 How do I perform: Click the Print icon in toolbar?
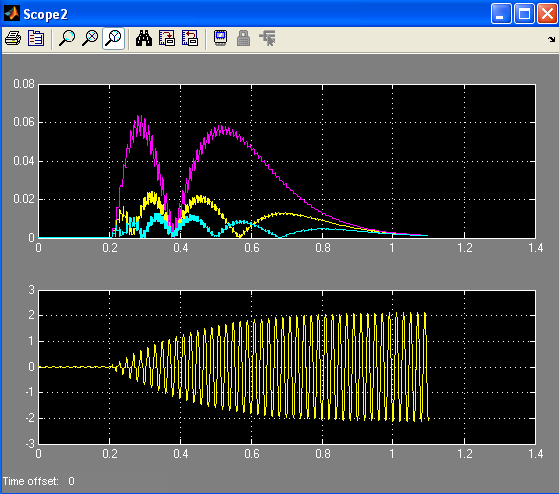(13, 38)
